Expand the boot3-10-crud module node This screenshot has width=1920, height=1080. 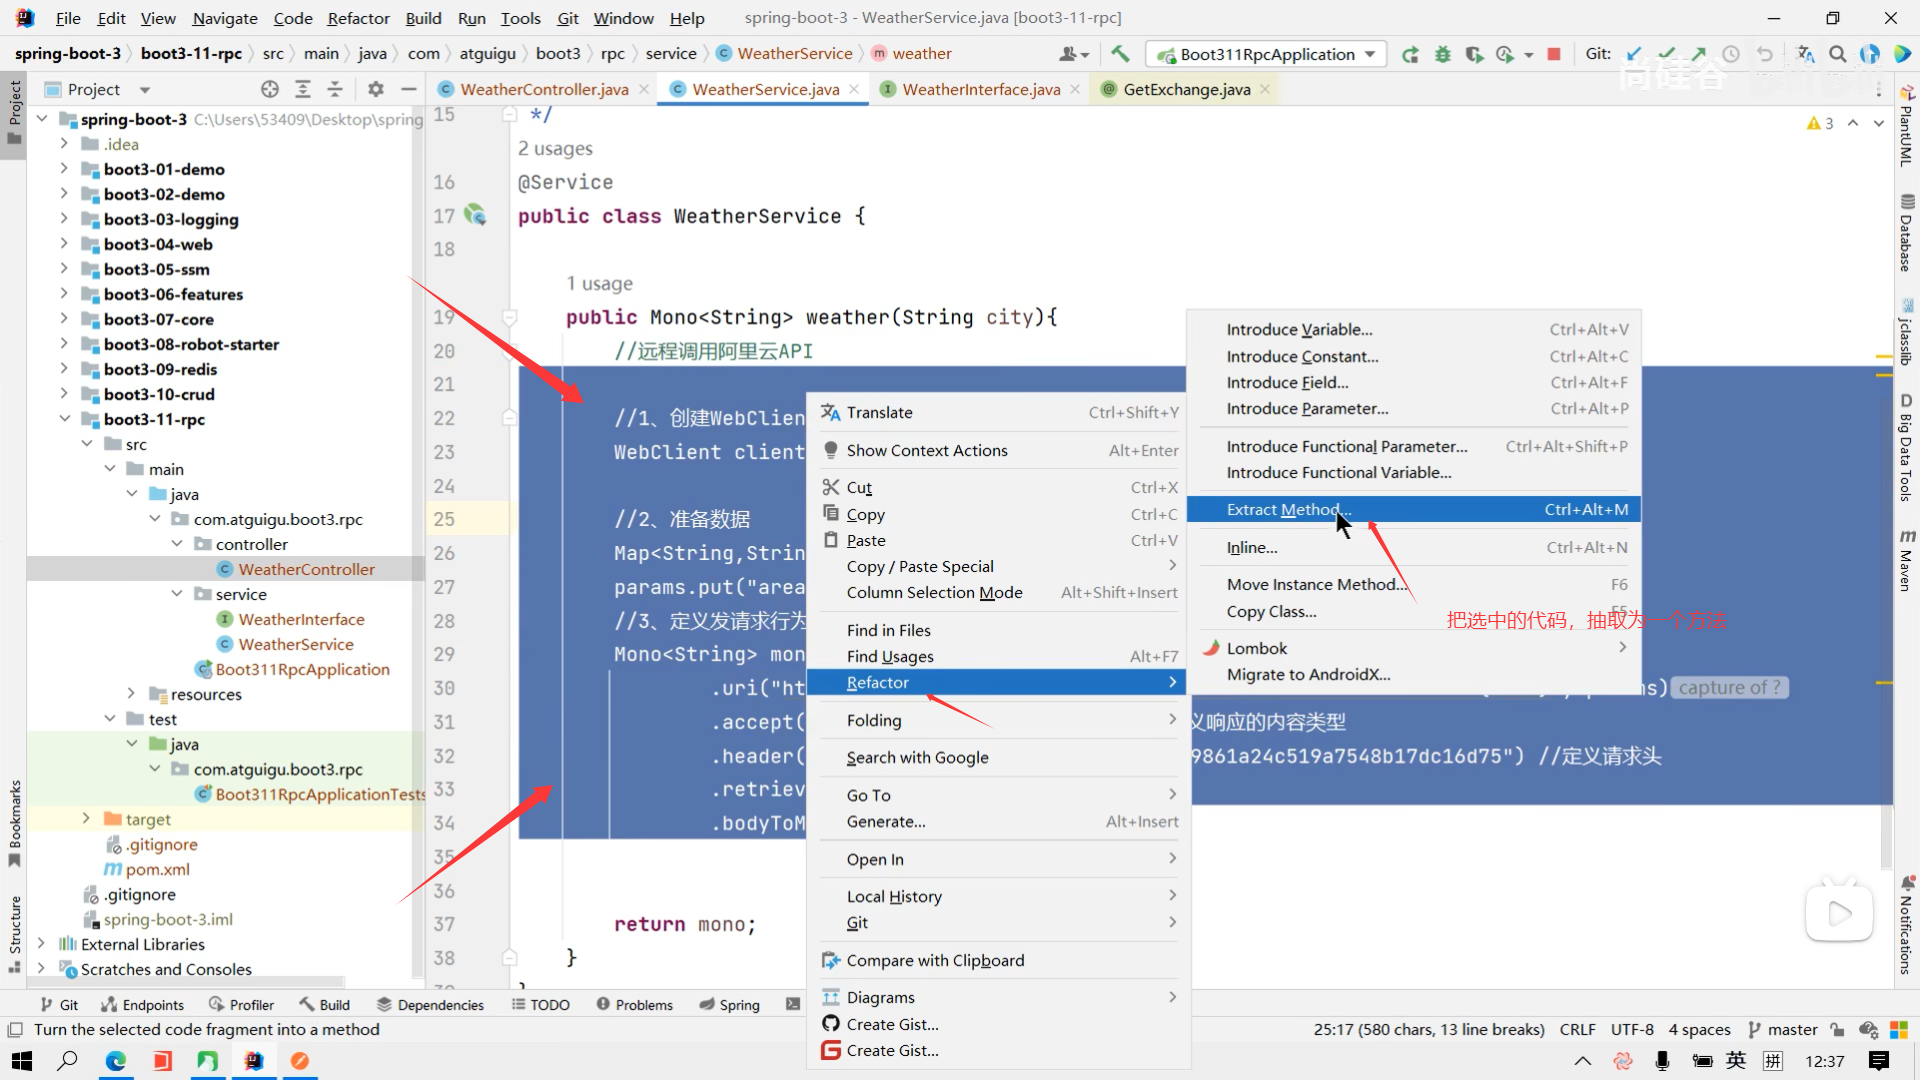click(x=64, y=394)
